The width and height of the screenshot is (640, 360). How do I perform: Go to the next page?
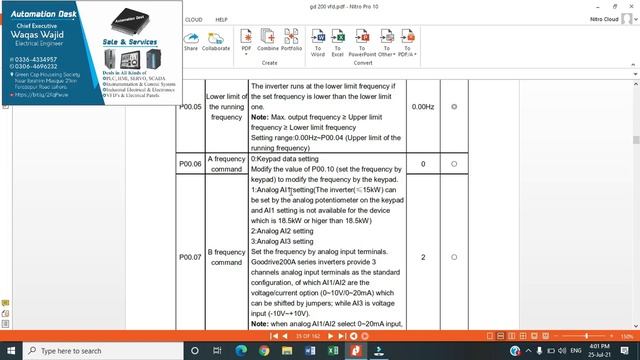[x=330, y=336]
